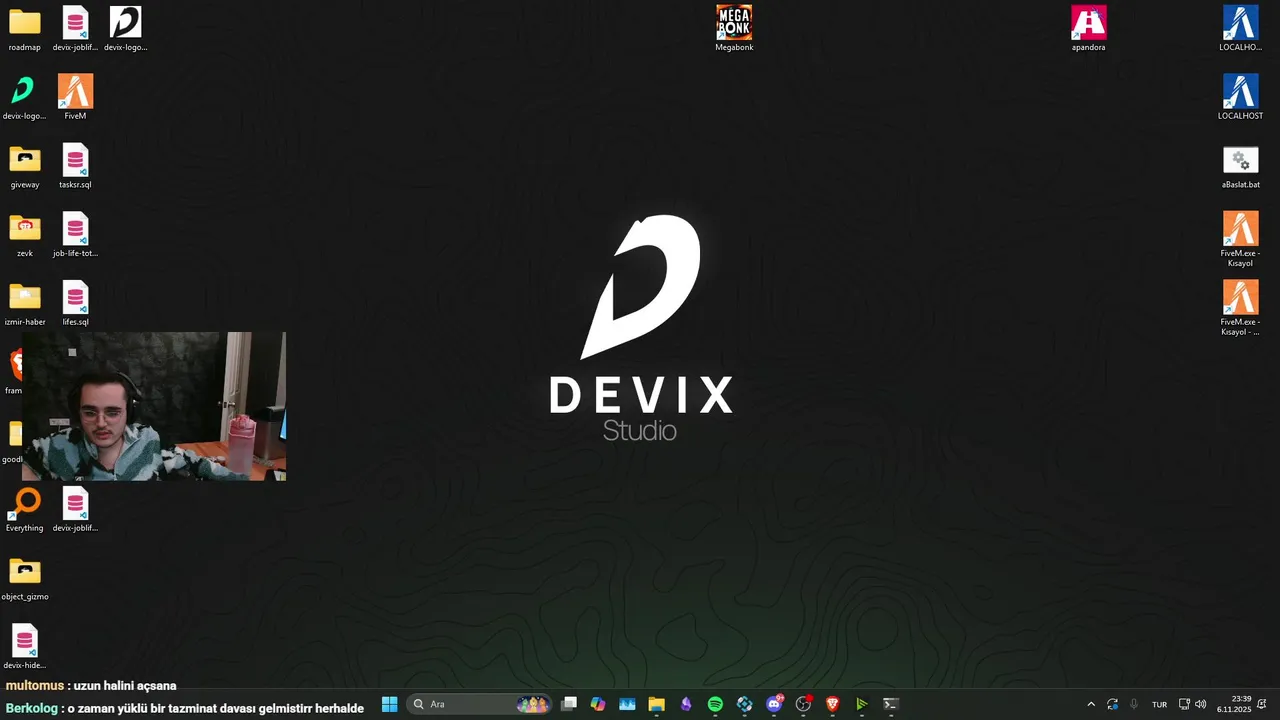Screen dimensions: 1280x720
Task: Launch the apandora shortcut
Action: click(x=1088, y=29)
